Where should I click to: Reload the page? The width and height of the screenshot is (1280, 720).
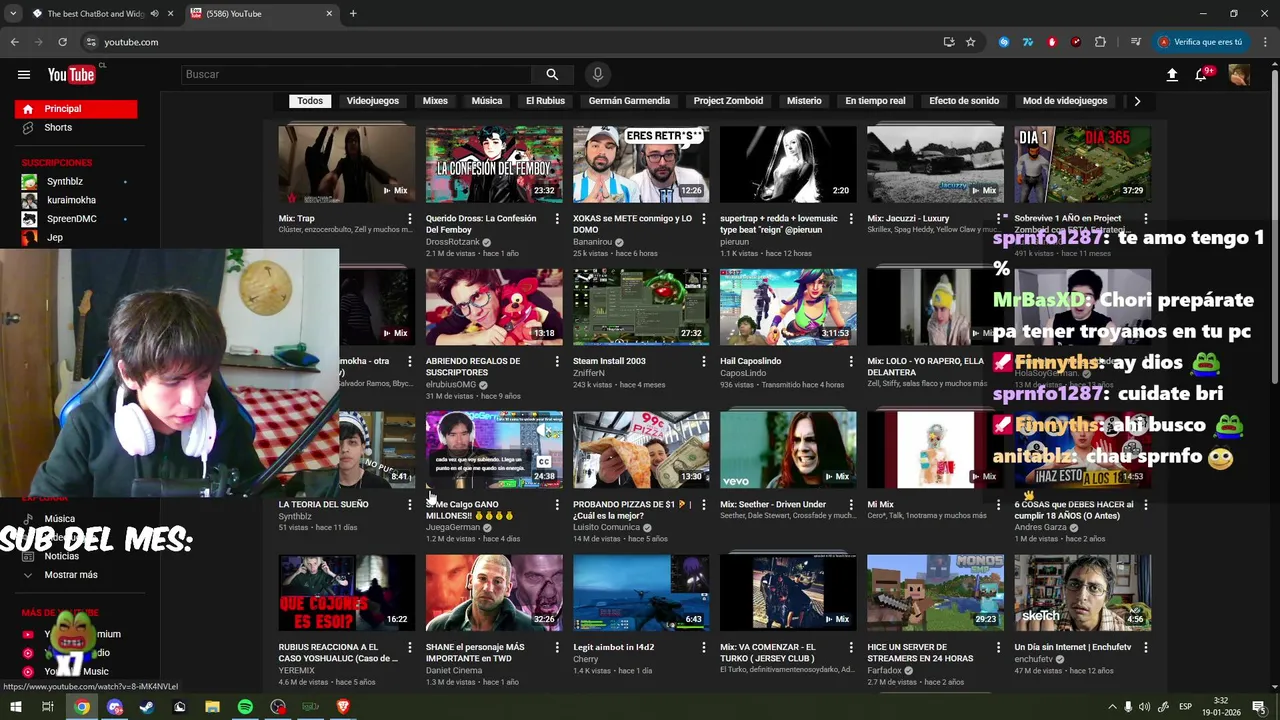coord(62,42)
